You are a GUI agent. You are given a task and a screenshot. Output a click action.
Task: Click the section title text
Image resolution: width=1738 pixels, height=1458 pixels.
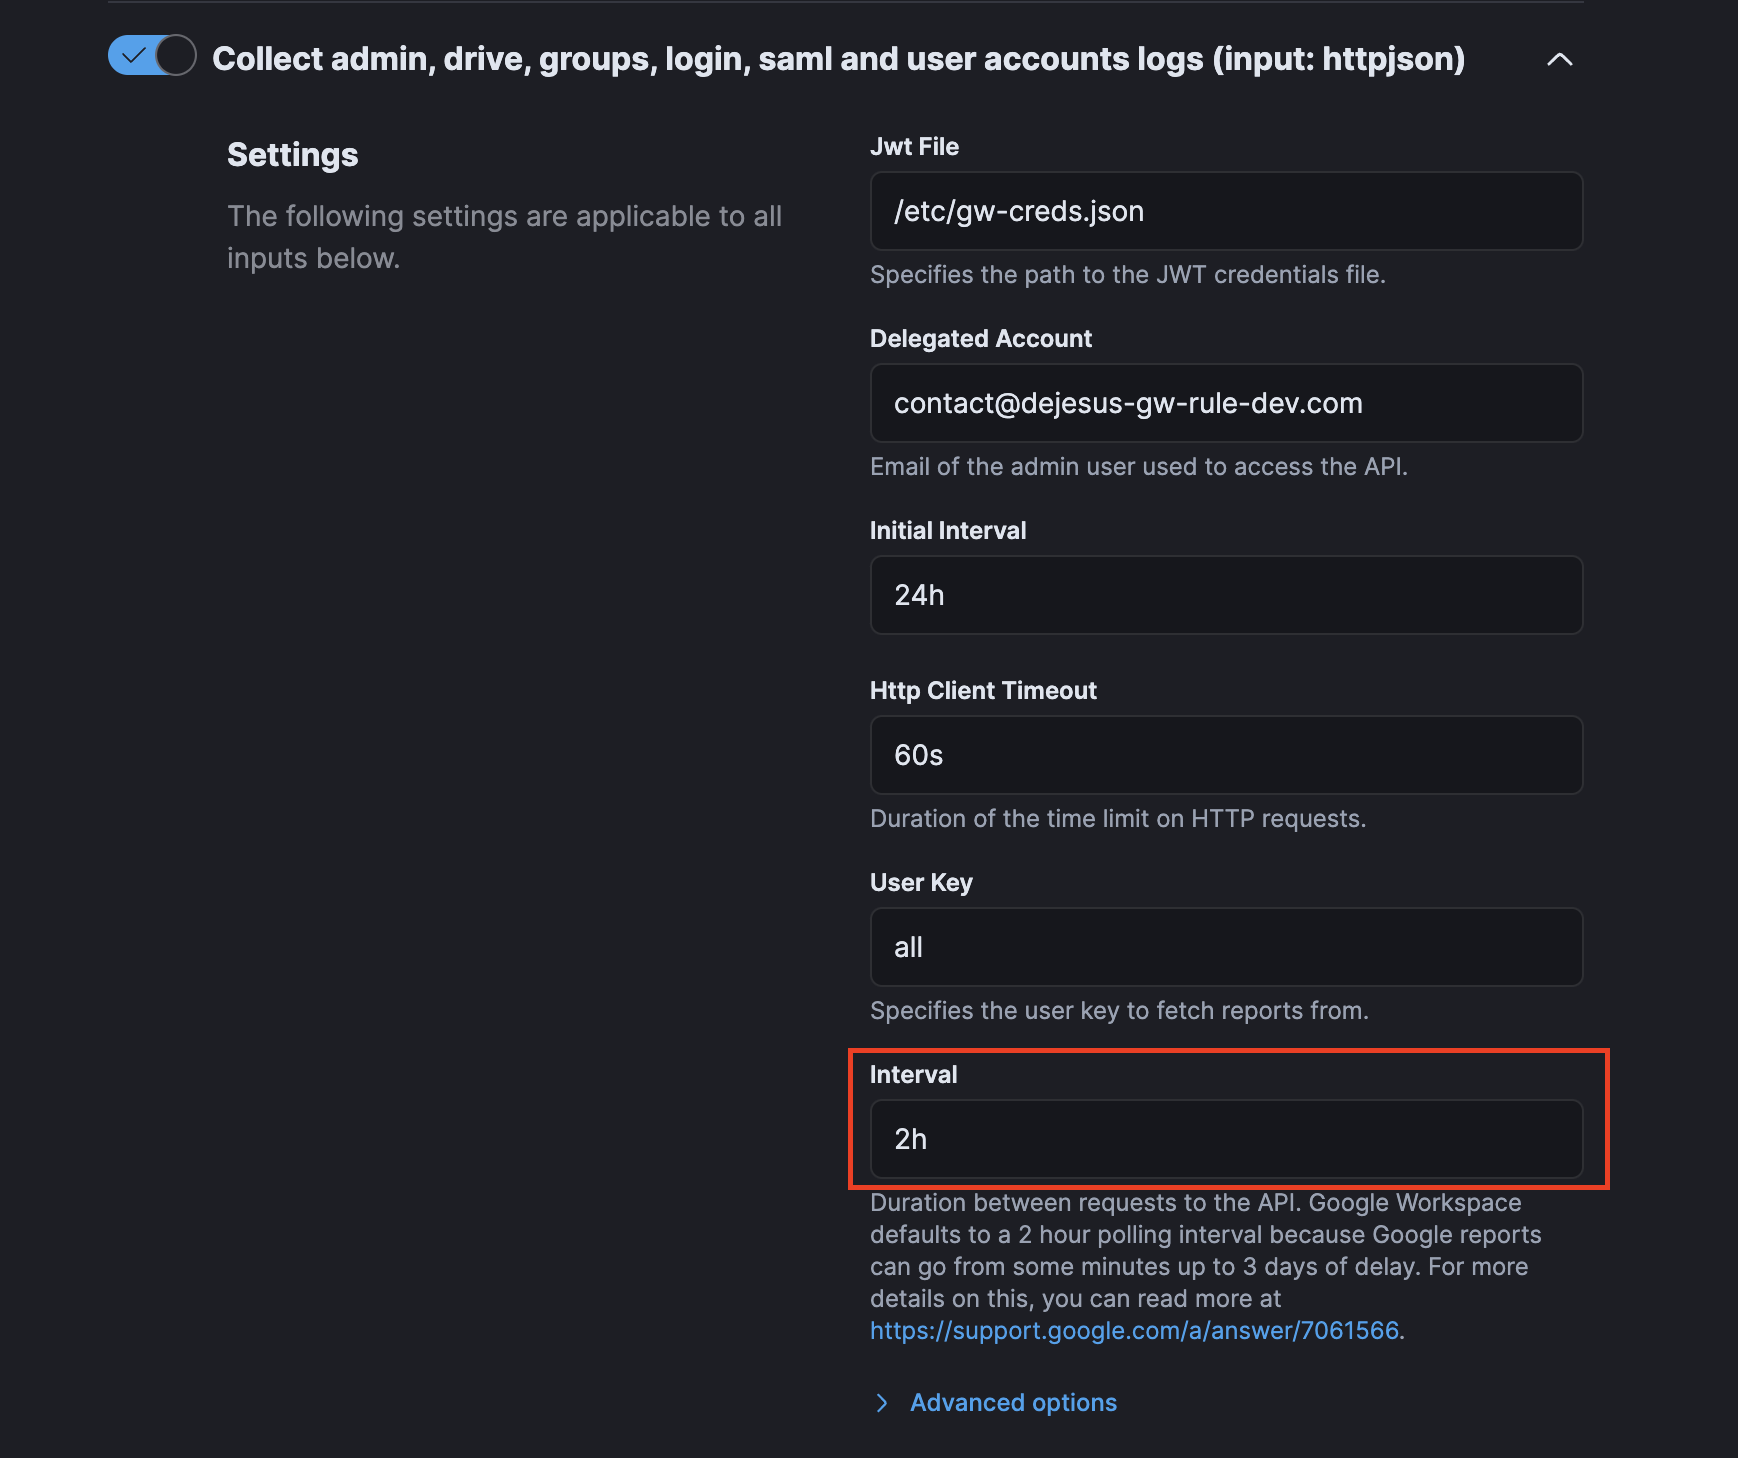[838, 59]
